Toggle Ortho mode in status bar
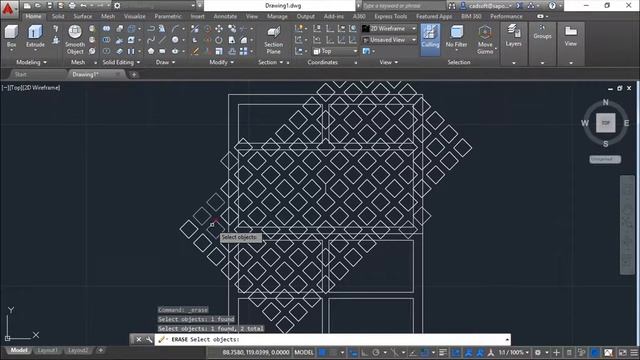The width and height of the screenshot is (640, 360). pyautogui.click(x=364, y=353)
